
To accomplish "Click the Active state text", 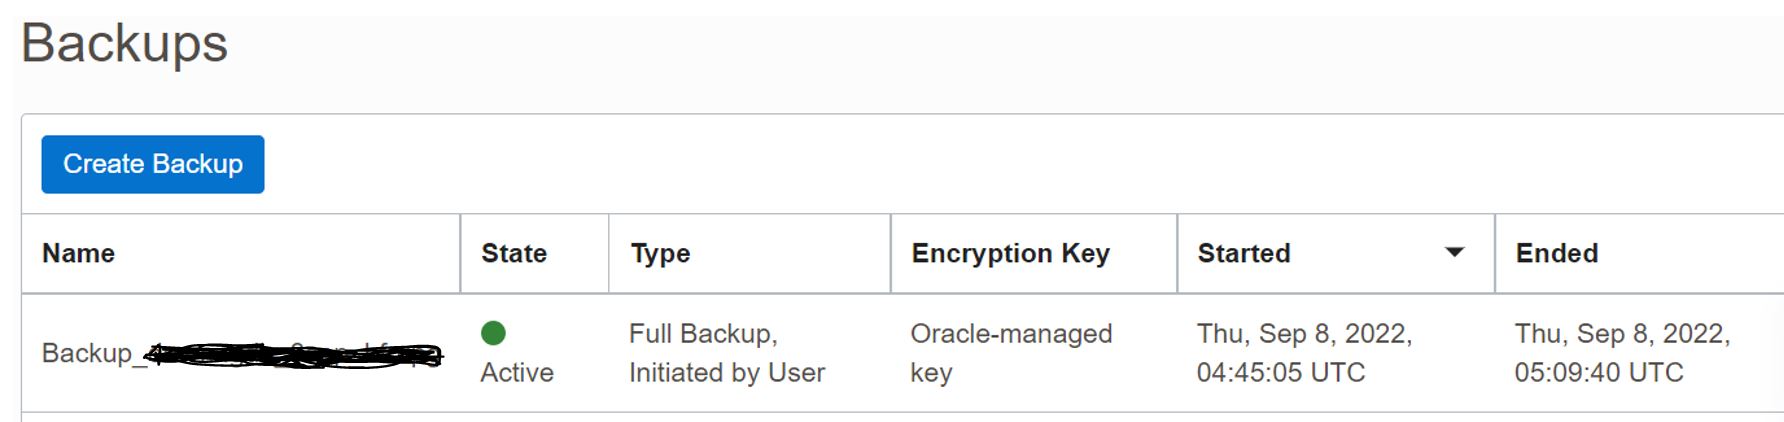I will (517, 372).
